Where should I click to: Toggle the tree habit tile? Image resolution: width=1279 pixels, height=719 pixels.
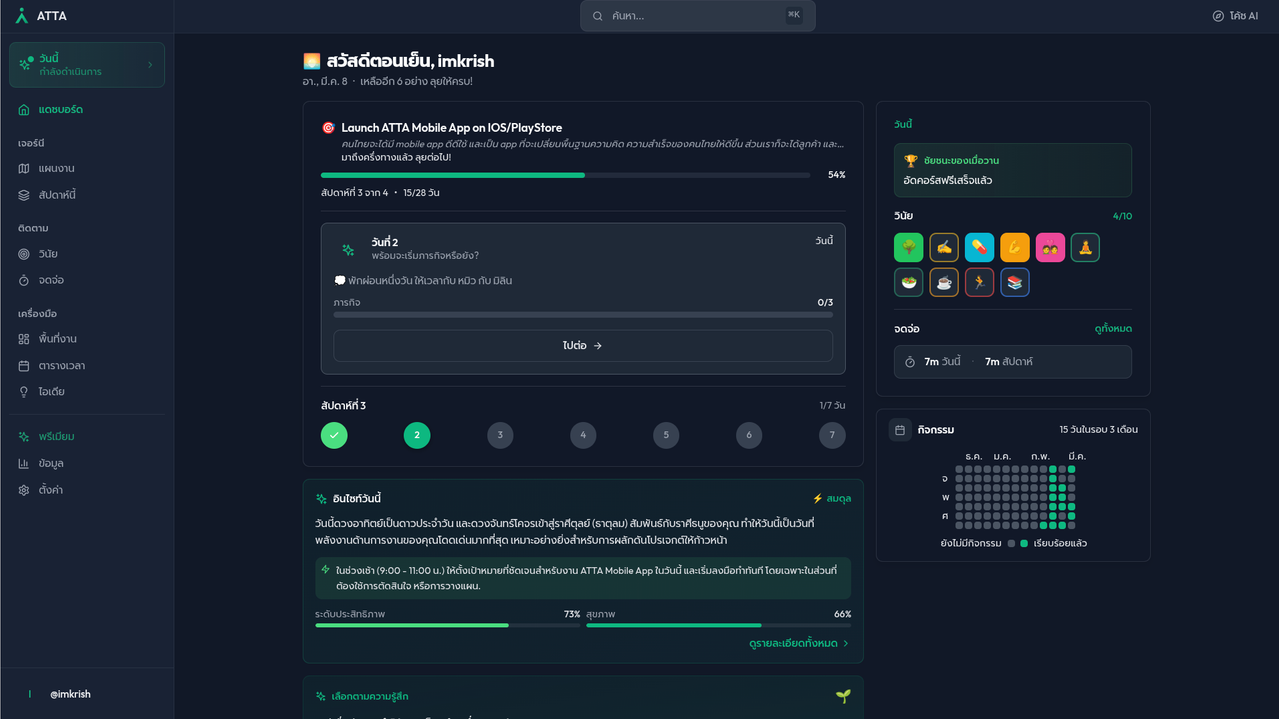coord(908,247)
